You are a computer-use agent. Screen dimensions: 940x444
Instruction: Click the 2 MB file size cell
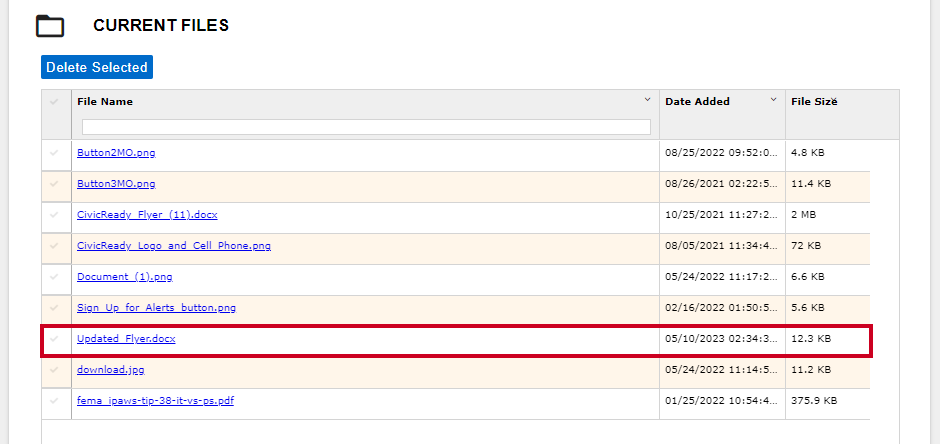[803, 215]
